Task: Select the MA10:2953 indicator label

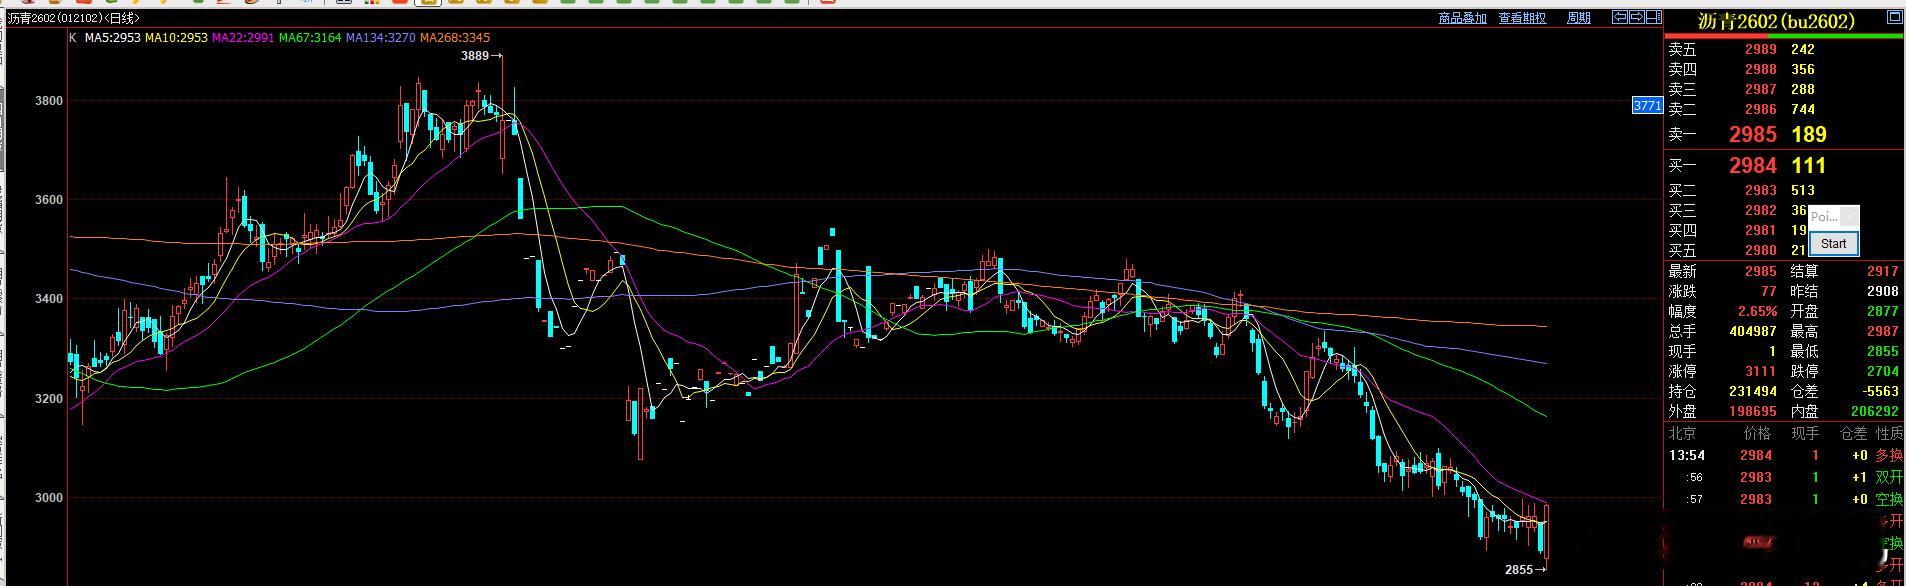Action: [x=176, y=38]
